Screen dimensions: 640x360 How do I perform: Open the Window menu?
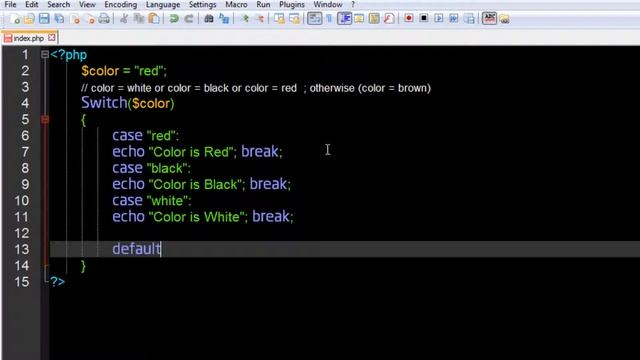(x=328, y=5)
